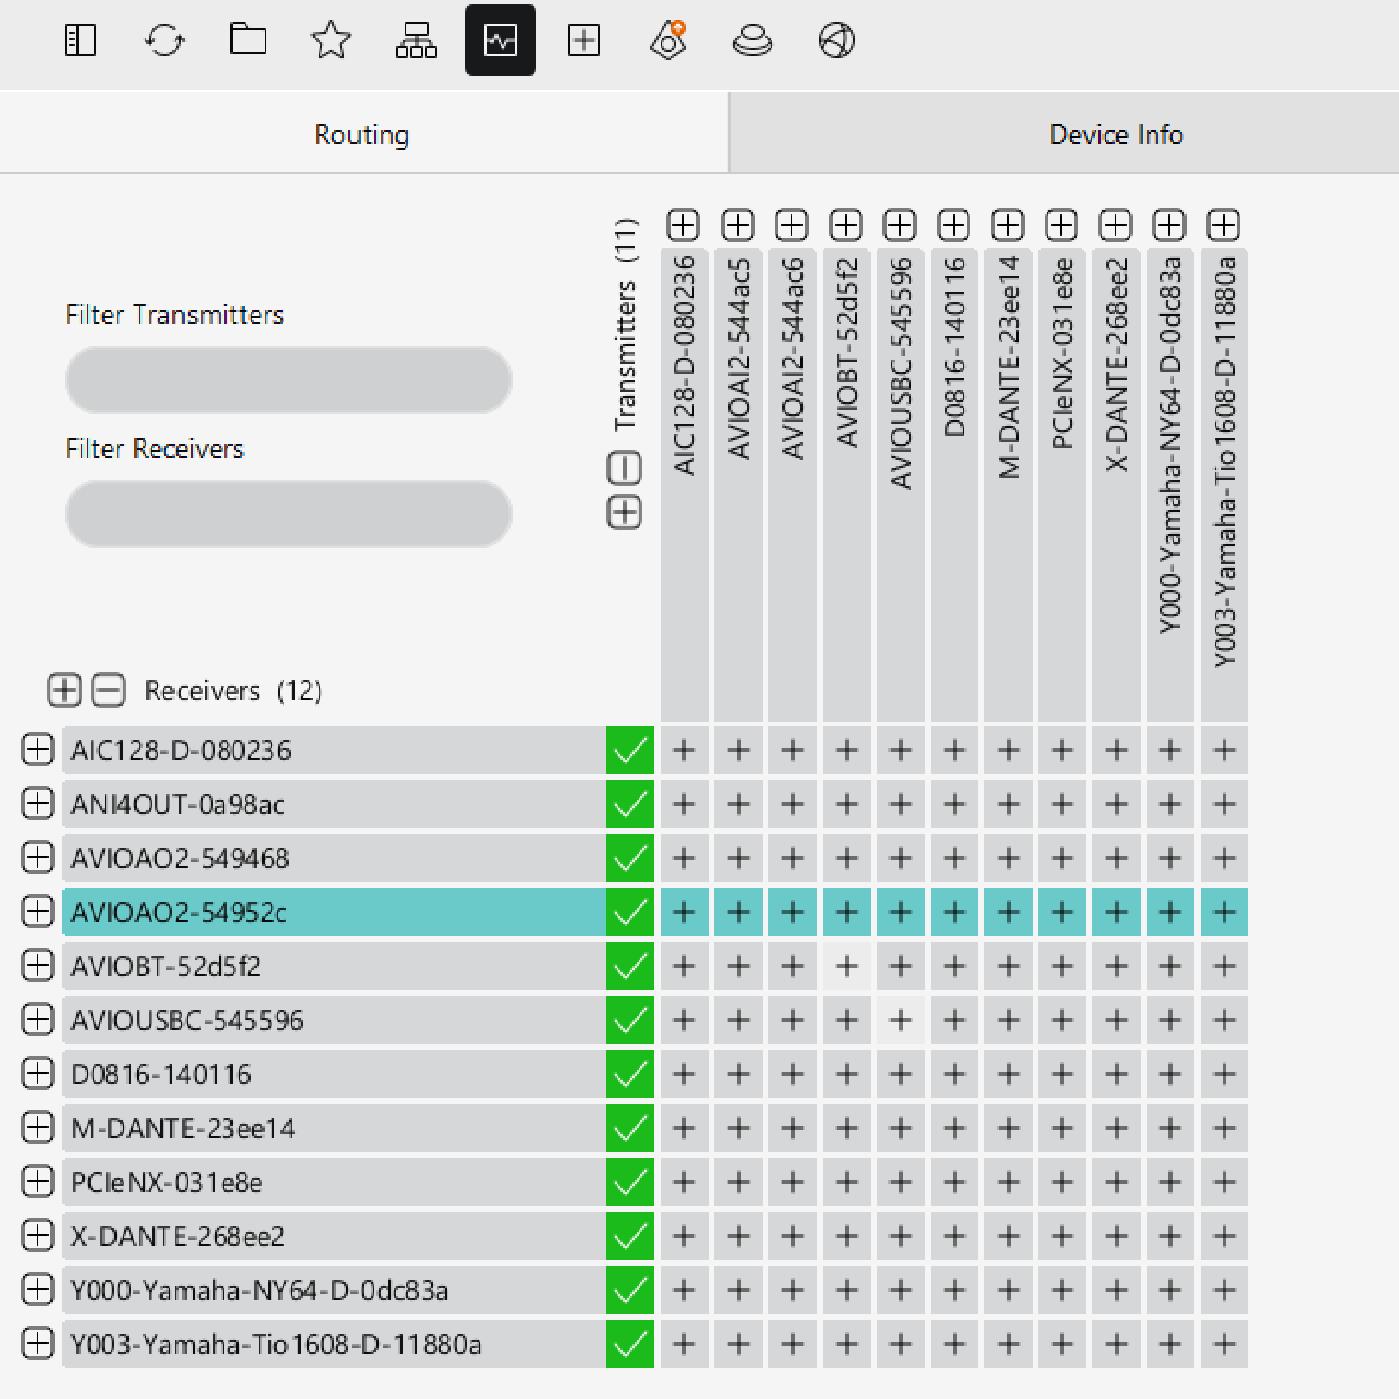
Task: Expand the ANI4OUT-0a98ac receiver row
Action: (38, 804)
